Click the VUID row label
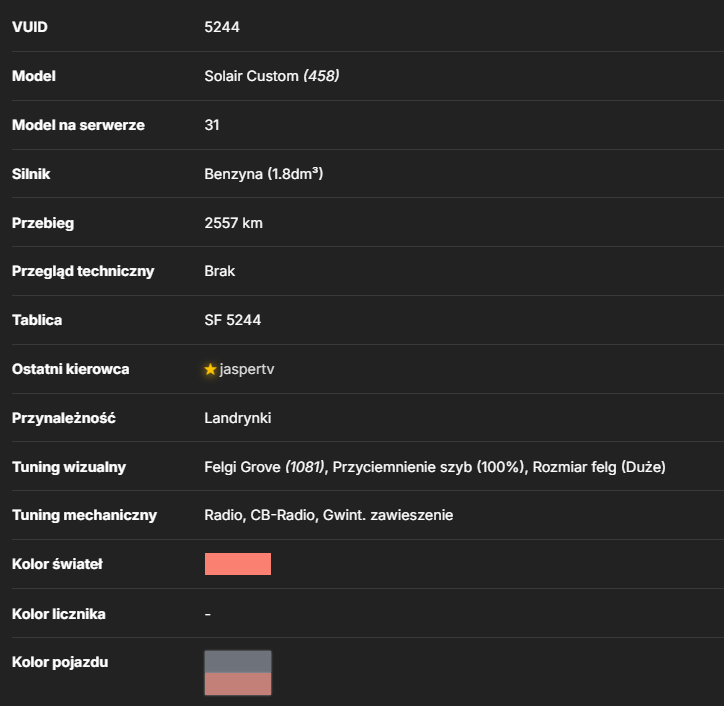 [30, 27]
